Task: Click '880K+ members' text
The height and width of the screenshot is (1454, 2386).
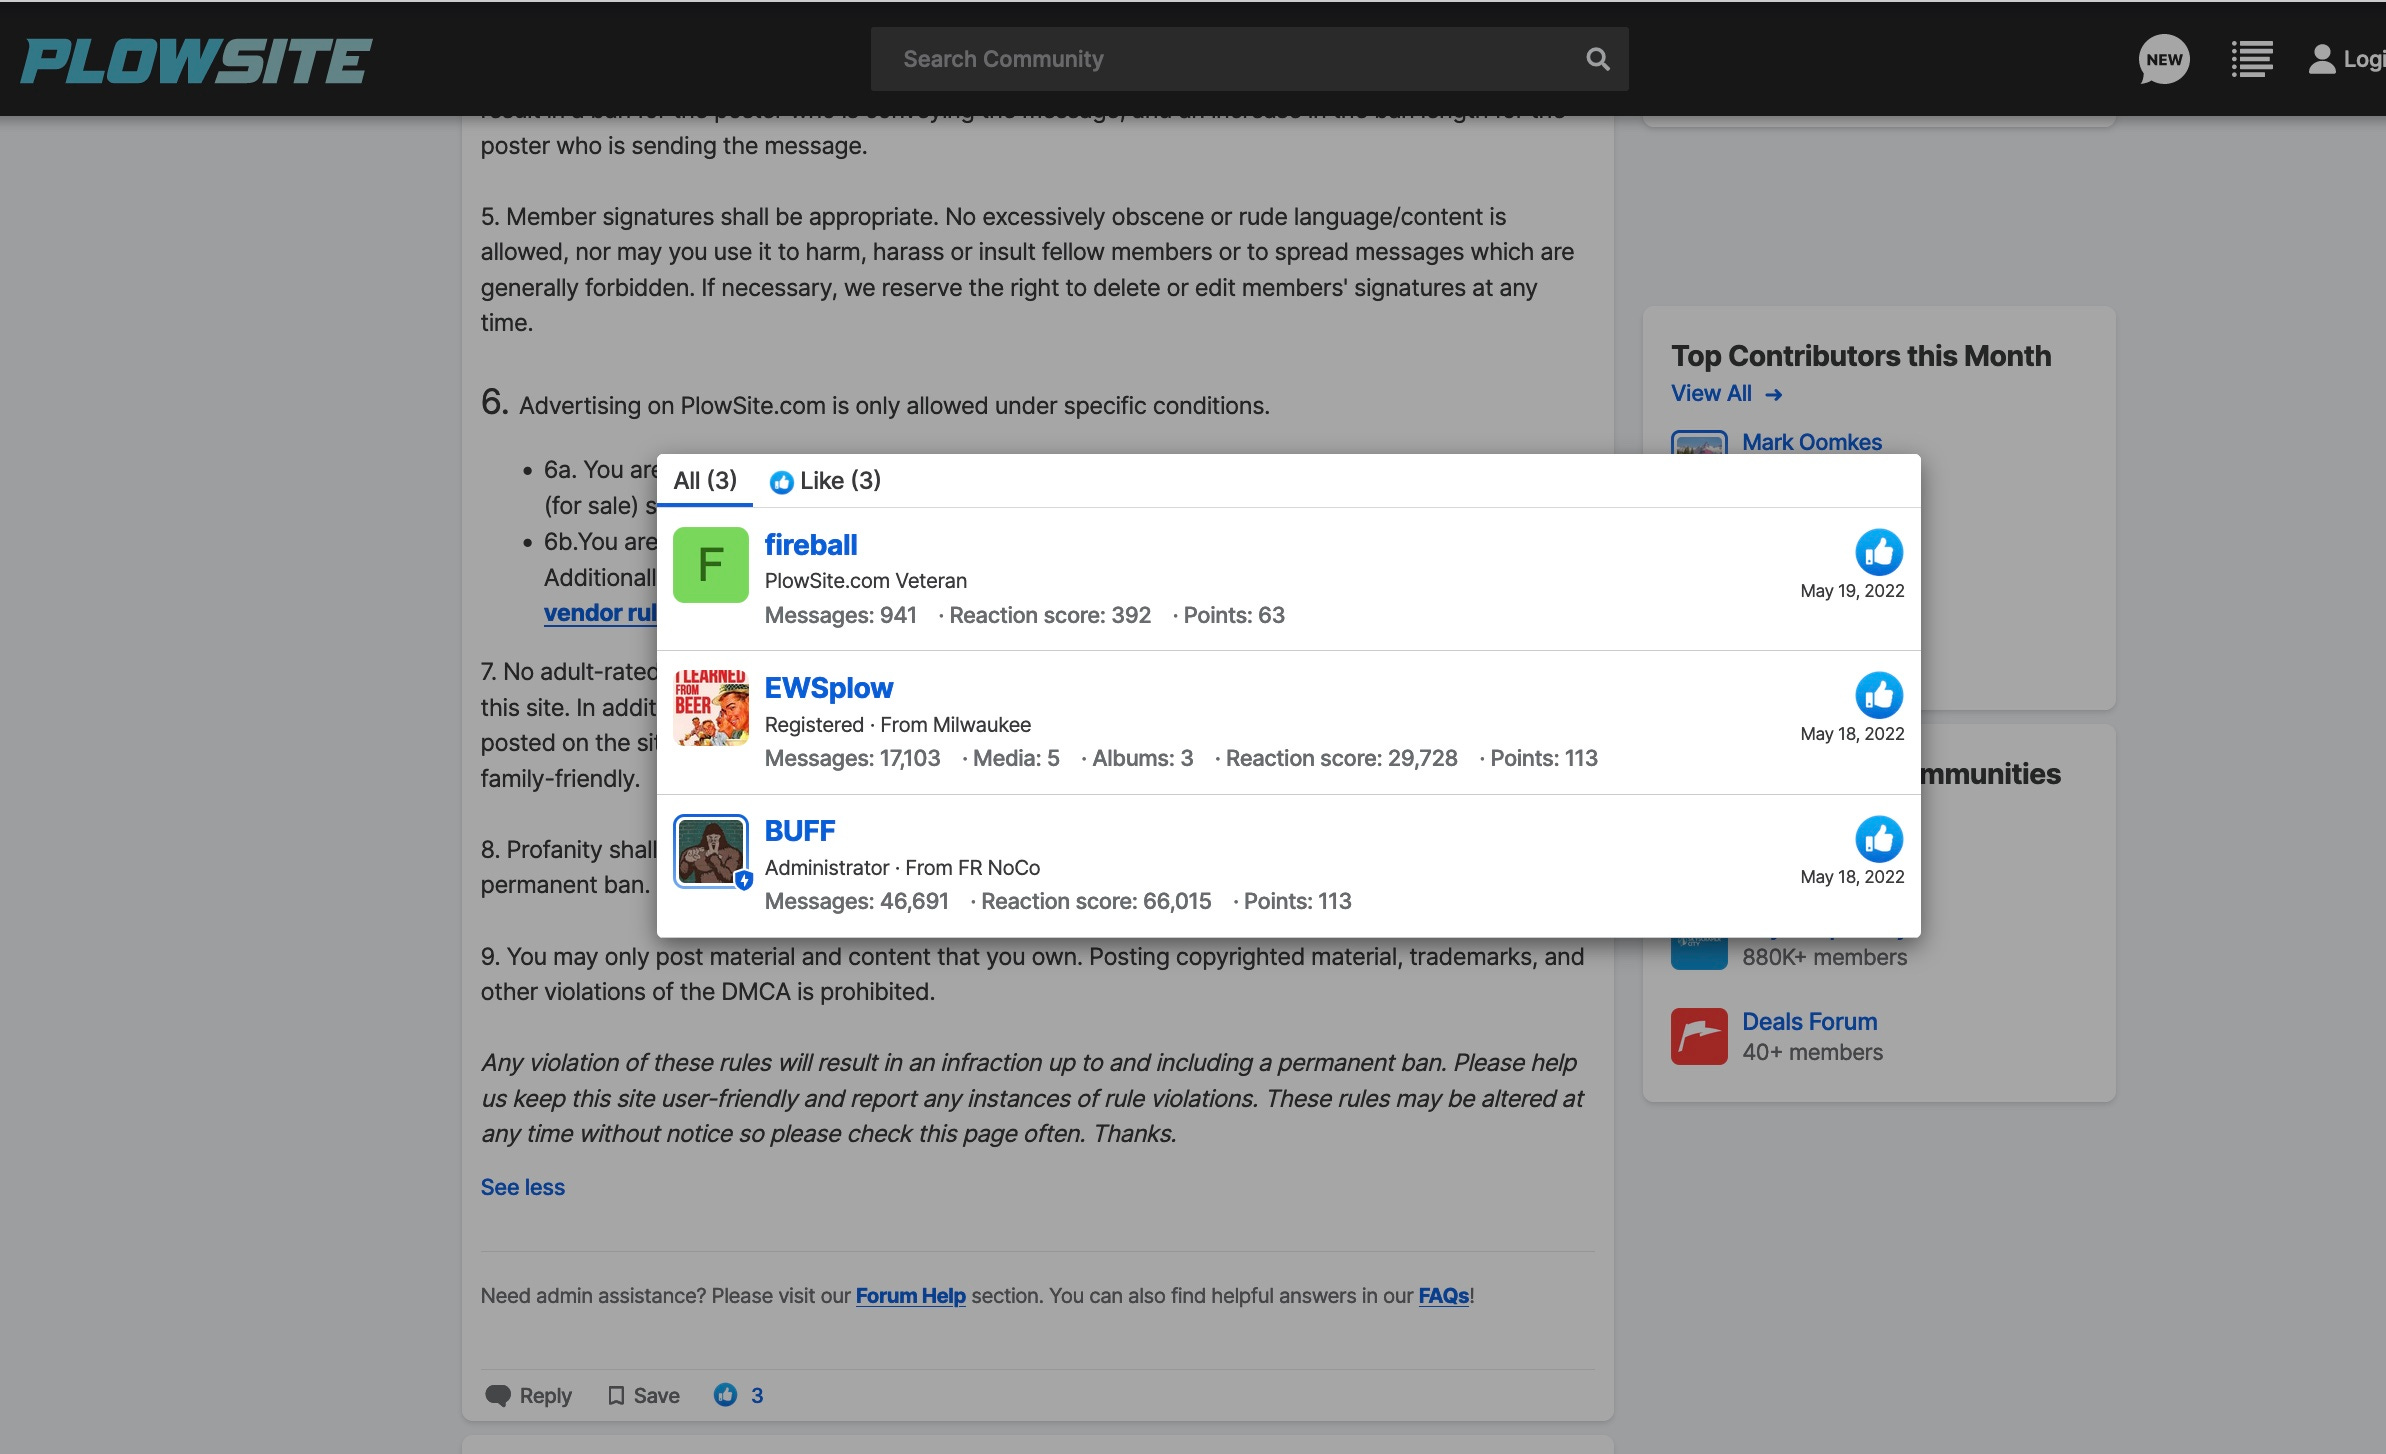Action: tap(1824, 957)
